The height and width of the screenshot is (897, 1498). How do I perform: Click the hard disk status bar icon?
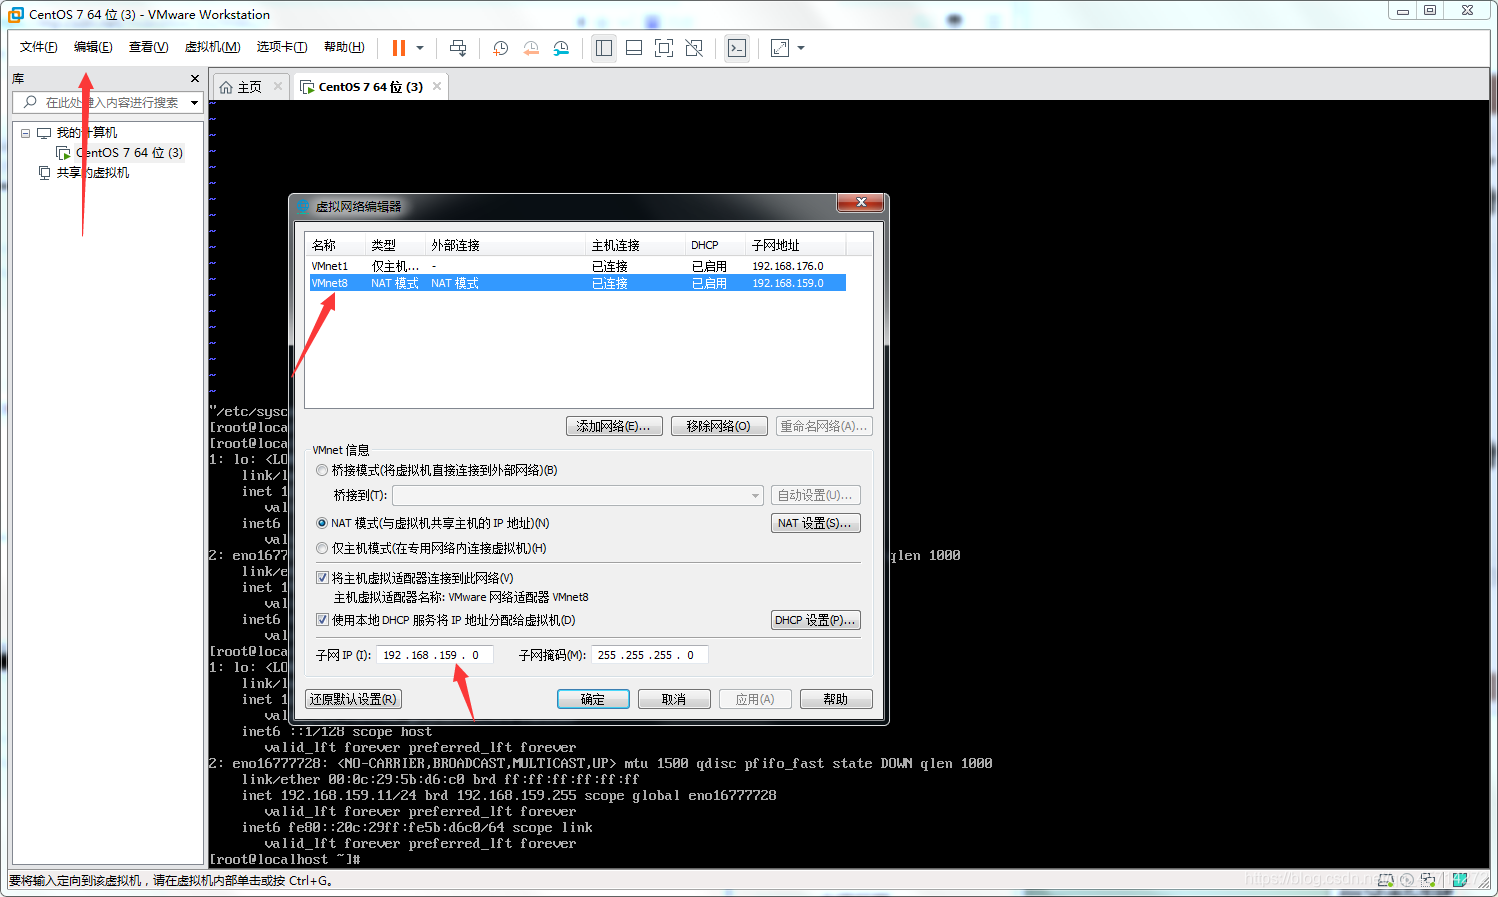pyautogui.click(x=1386, y=880)
